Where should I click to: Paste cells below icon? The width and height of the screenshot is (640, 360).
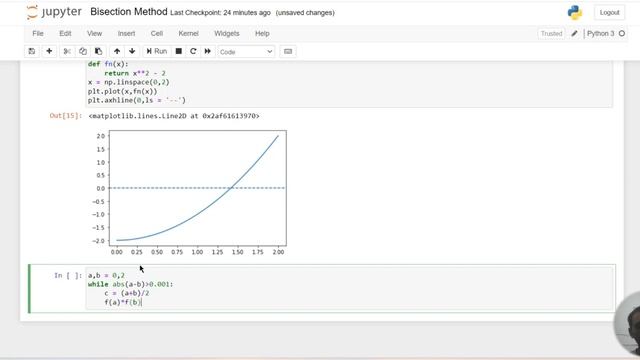coord(98,51)
